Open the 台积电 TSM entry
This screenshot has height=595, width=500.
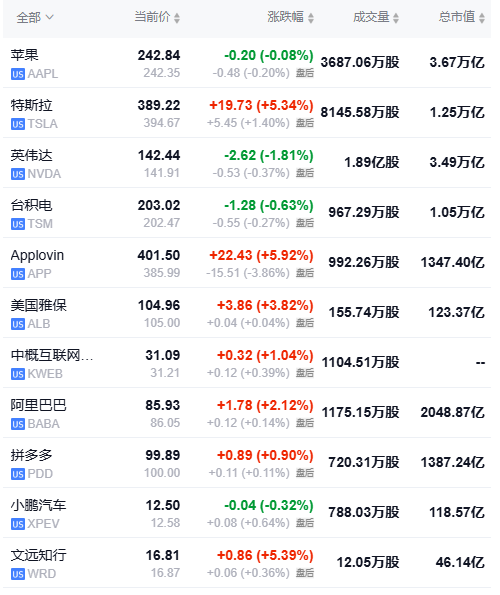coord(247,213)
